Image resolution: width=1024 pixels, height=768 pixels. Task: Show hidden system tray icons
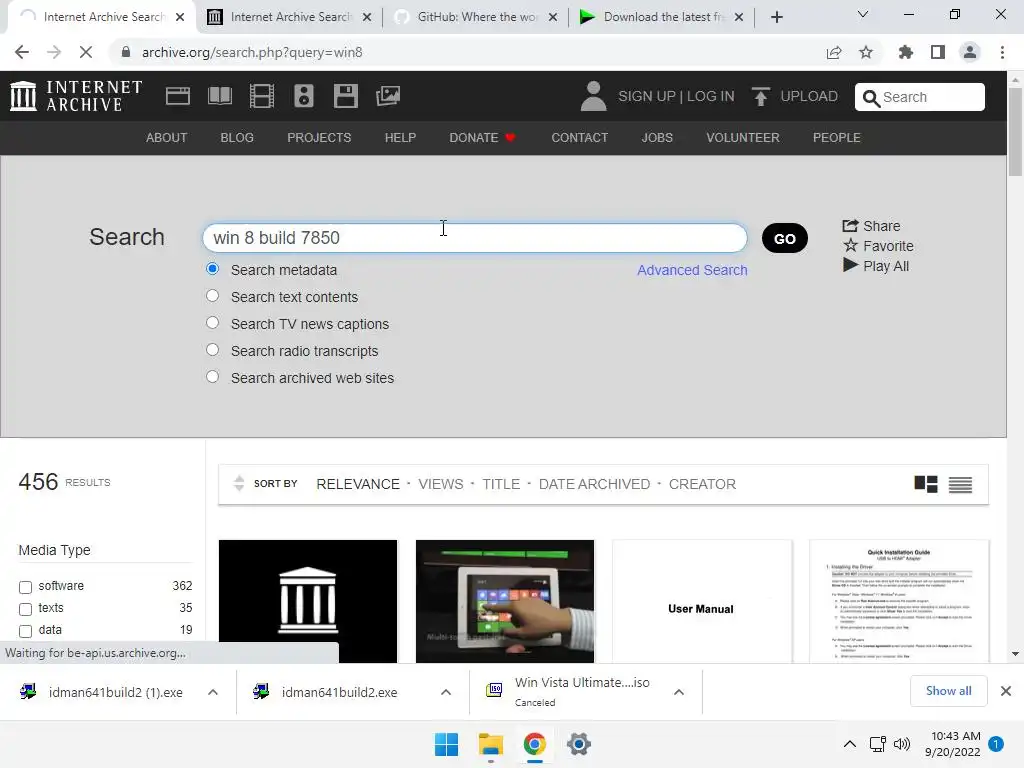(x=850, y=744)
